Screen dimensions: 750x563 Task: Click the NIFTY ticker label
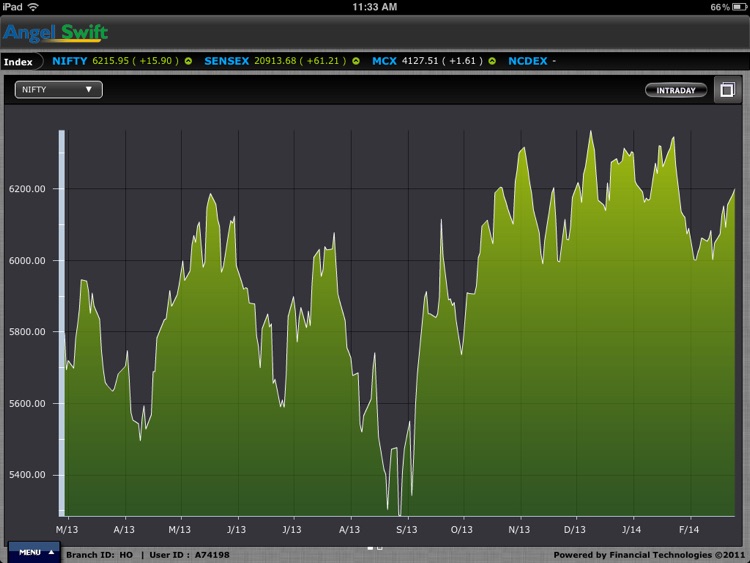[70, 62]
